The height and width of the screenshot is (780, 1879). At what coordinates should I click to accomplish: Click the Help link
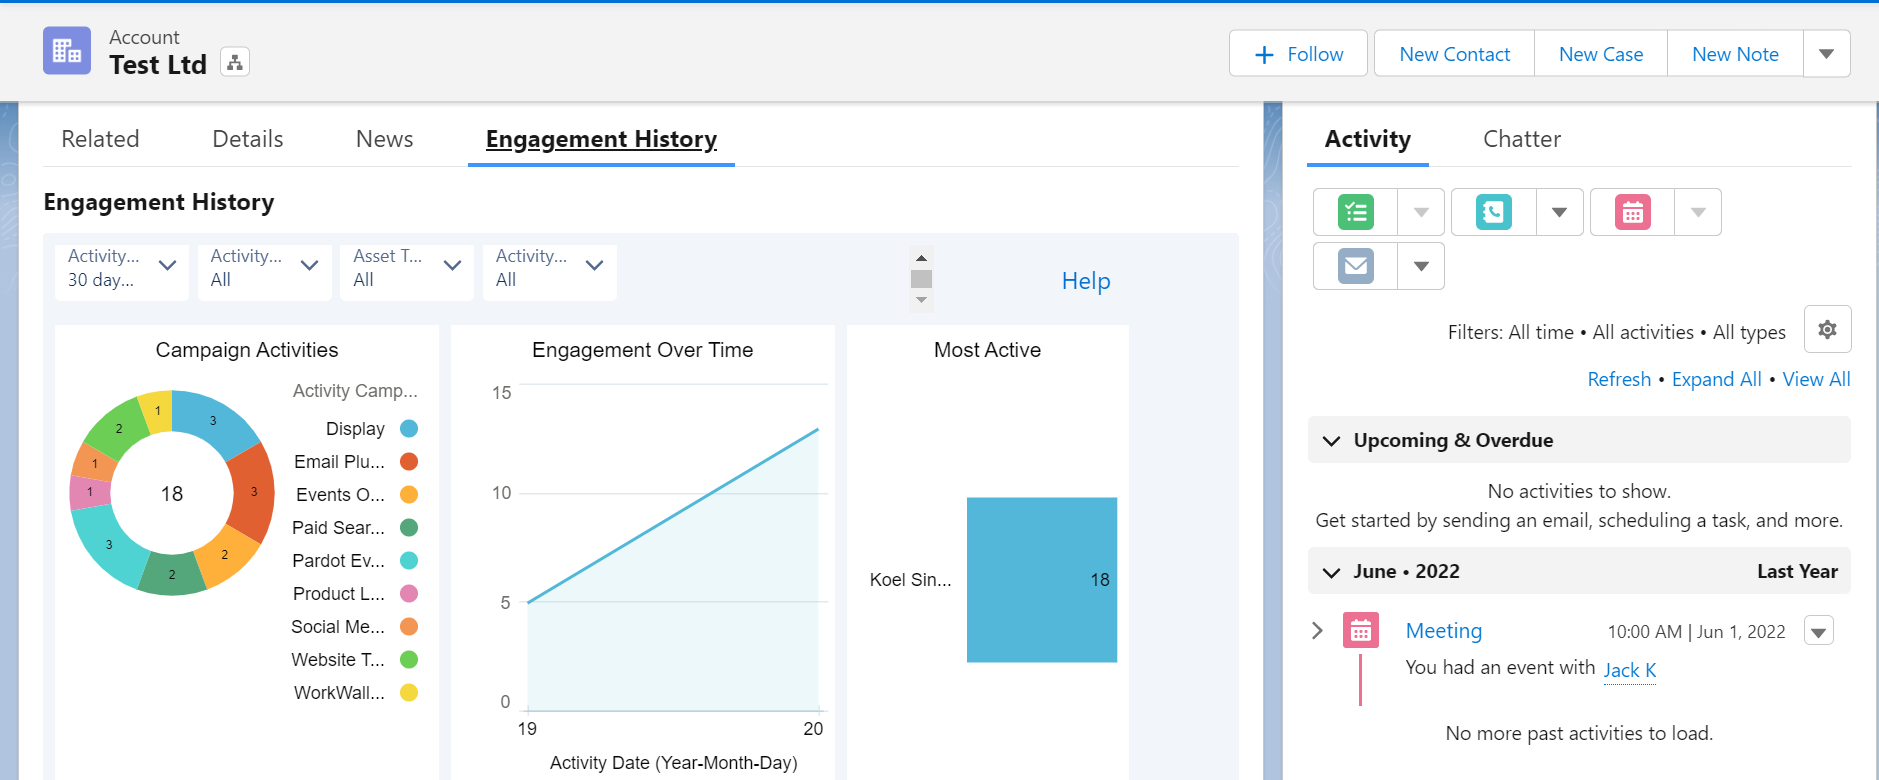click(1086, 281)
